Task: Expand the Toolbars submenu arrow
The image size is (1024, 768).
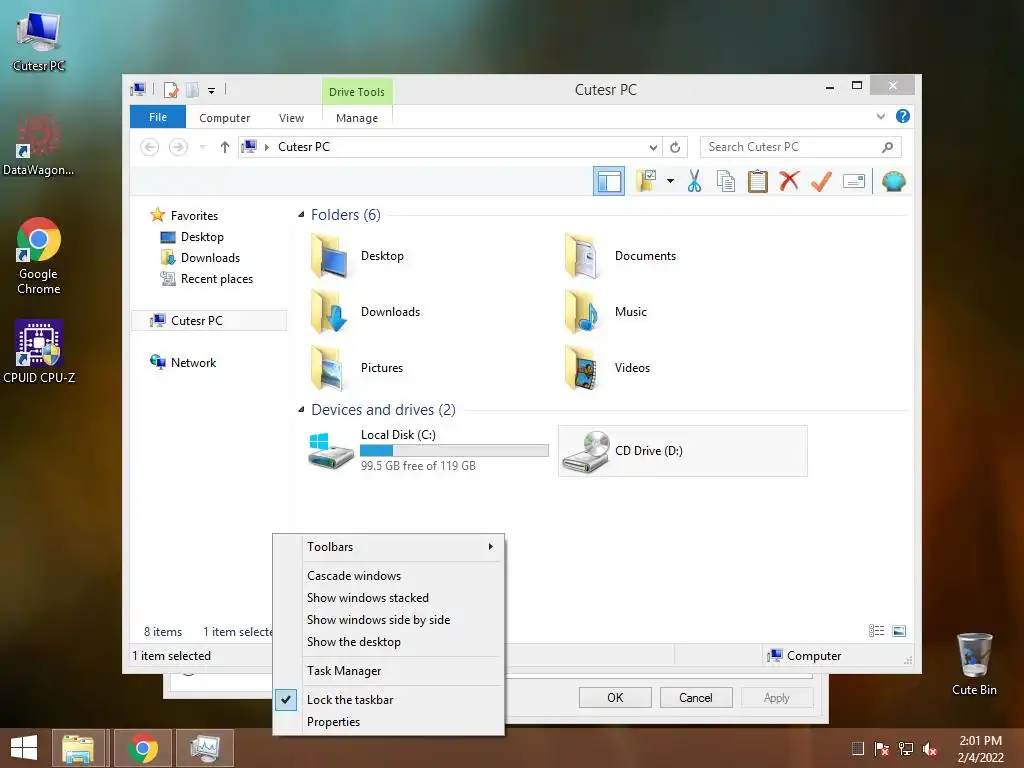Action: coord(490,546)
